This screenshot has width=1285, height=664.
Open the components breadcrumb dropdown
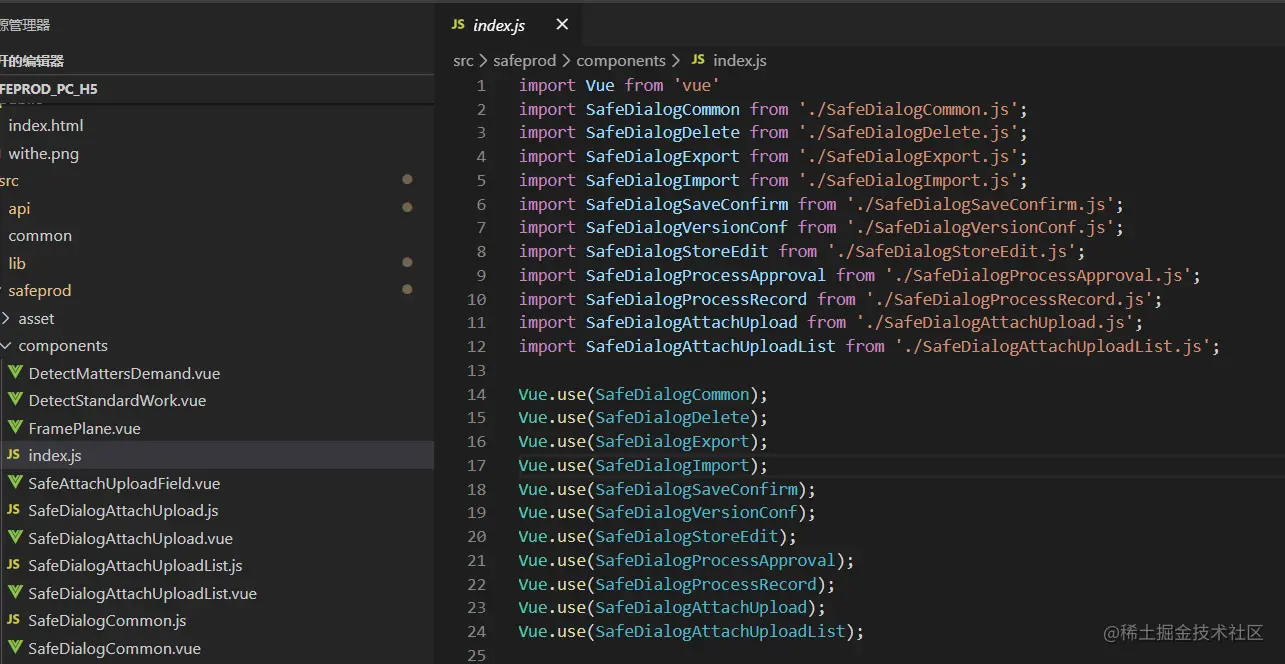pos(620,61)
